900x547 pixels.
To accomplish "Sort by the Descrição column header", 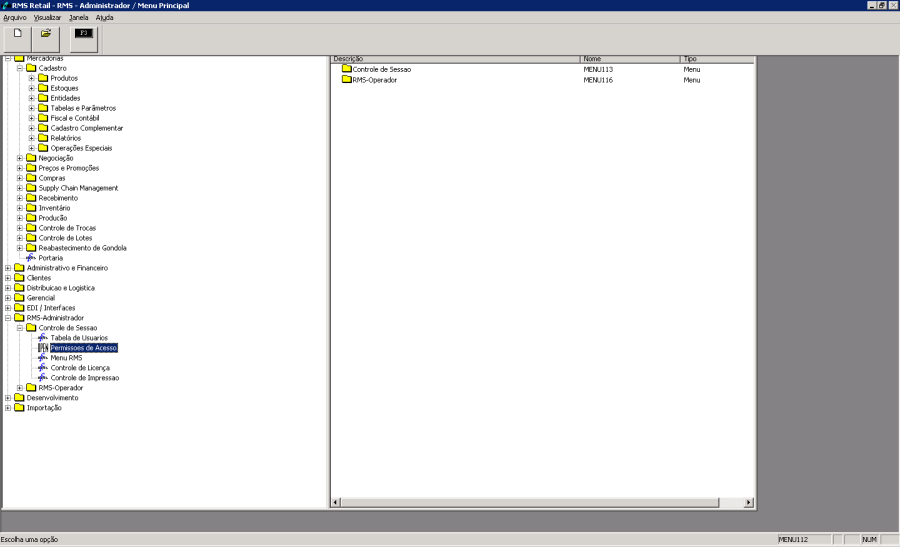I will [456, 59].
